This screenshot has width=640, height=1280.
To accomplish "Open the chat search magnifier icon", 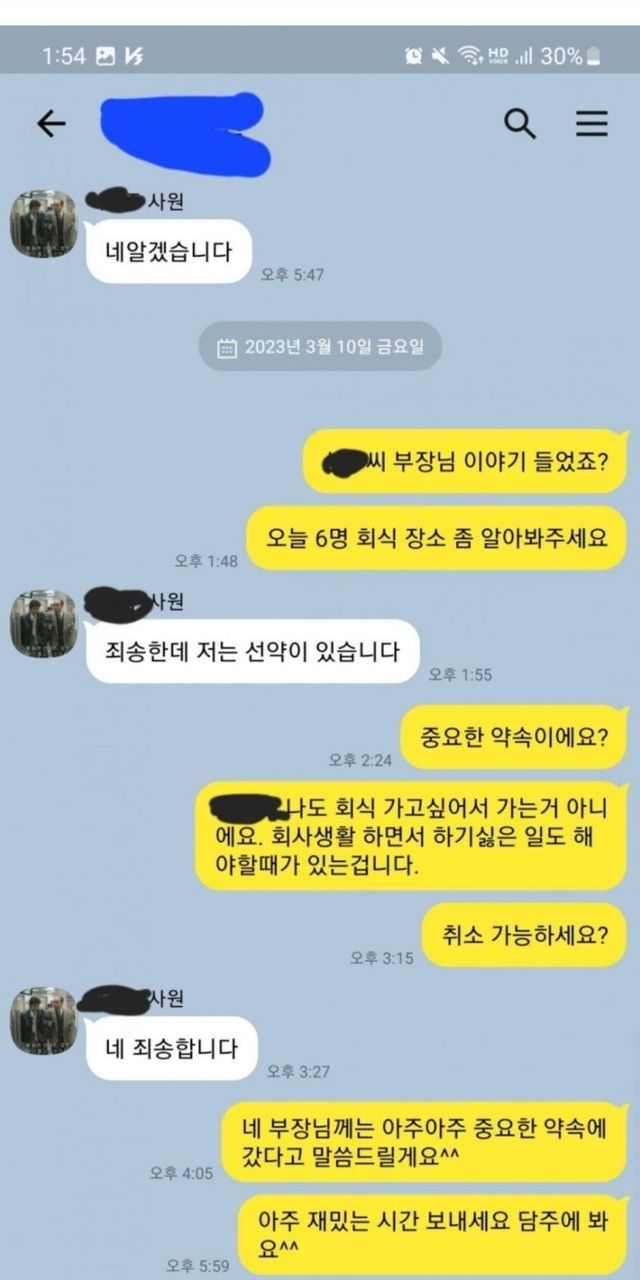I will pyautogui.click(x=519, y=123).
